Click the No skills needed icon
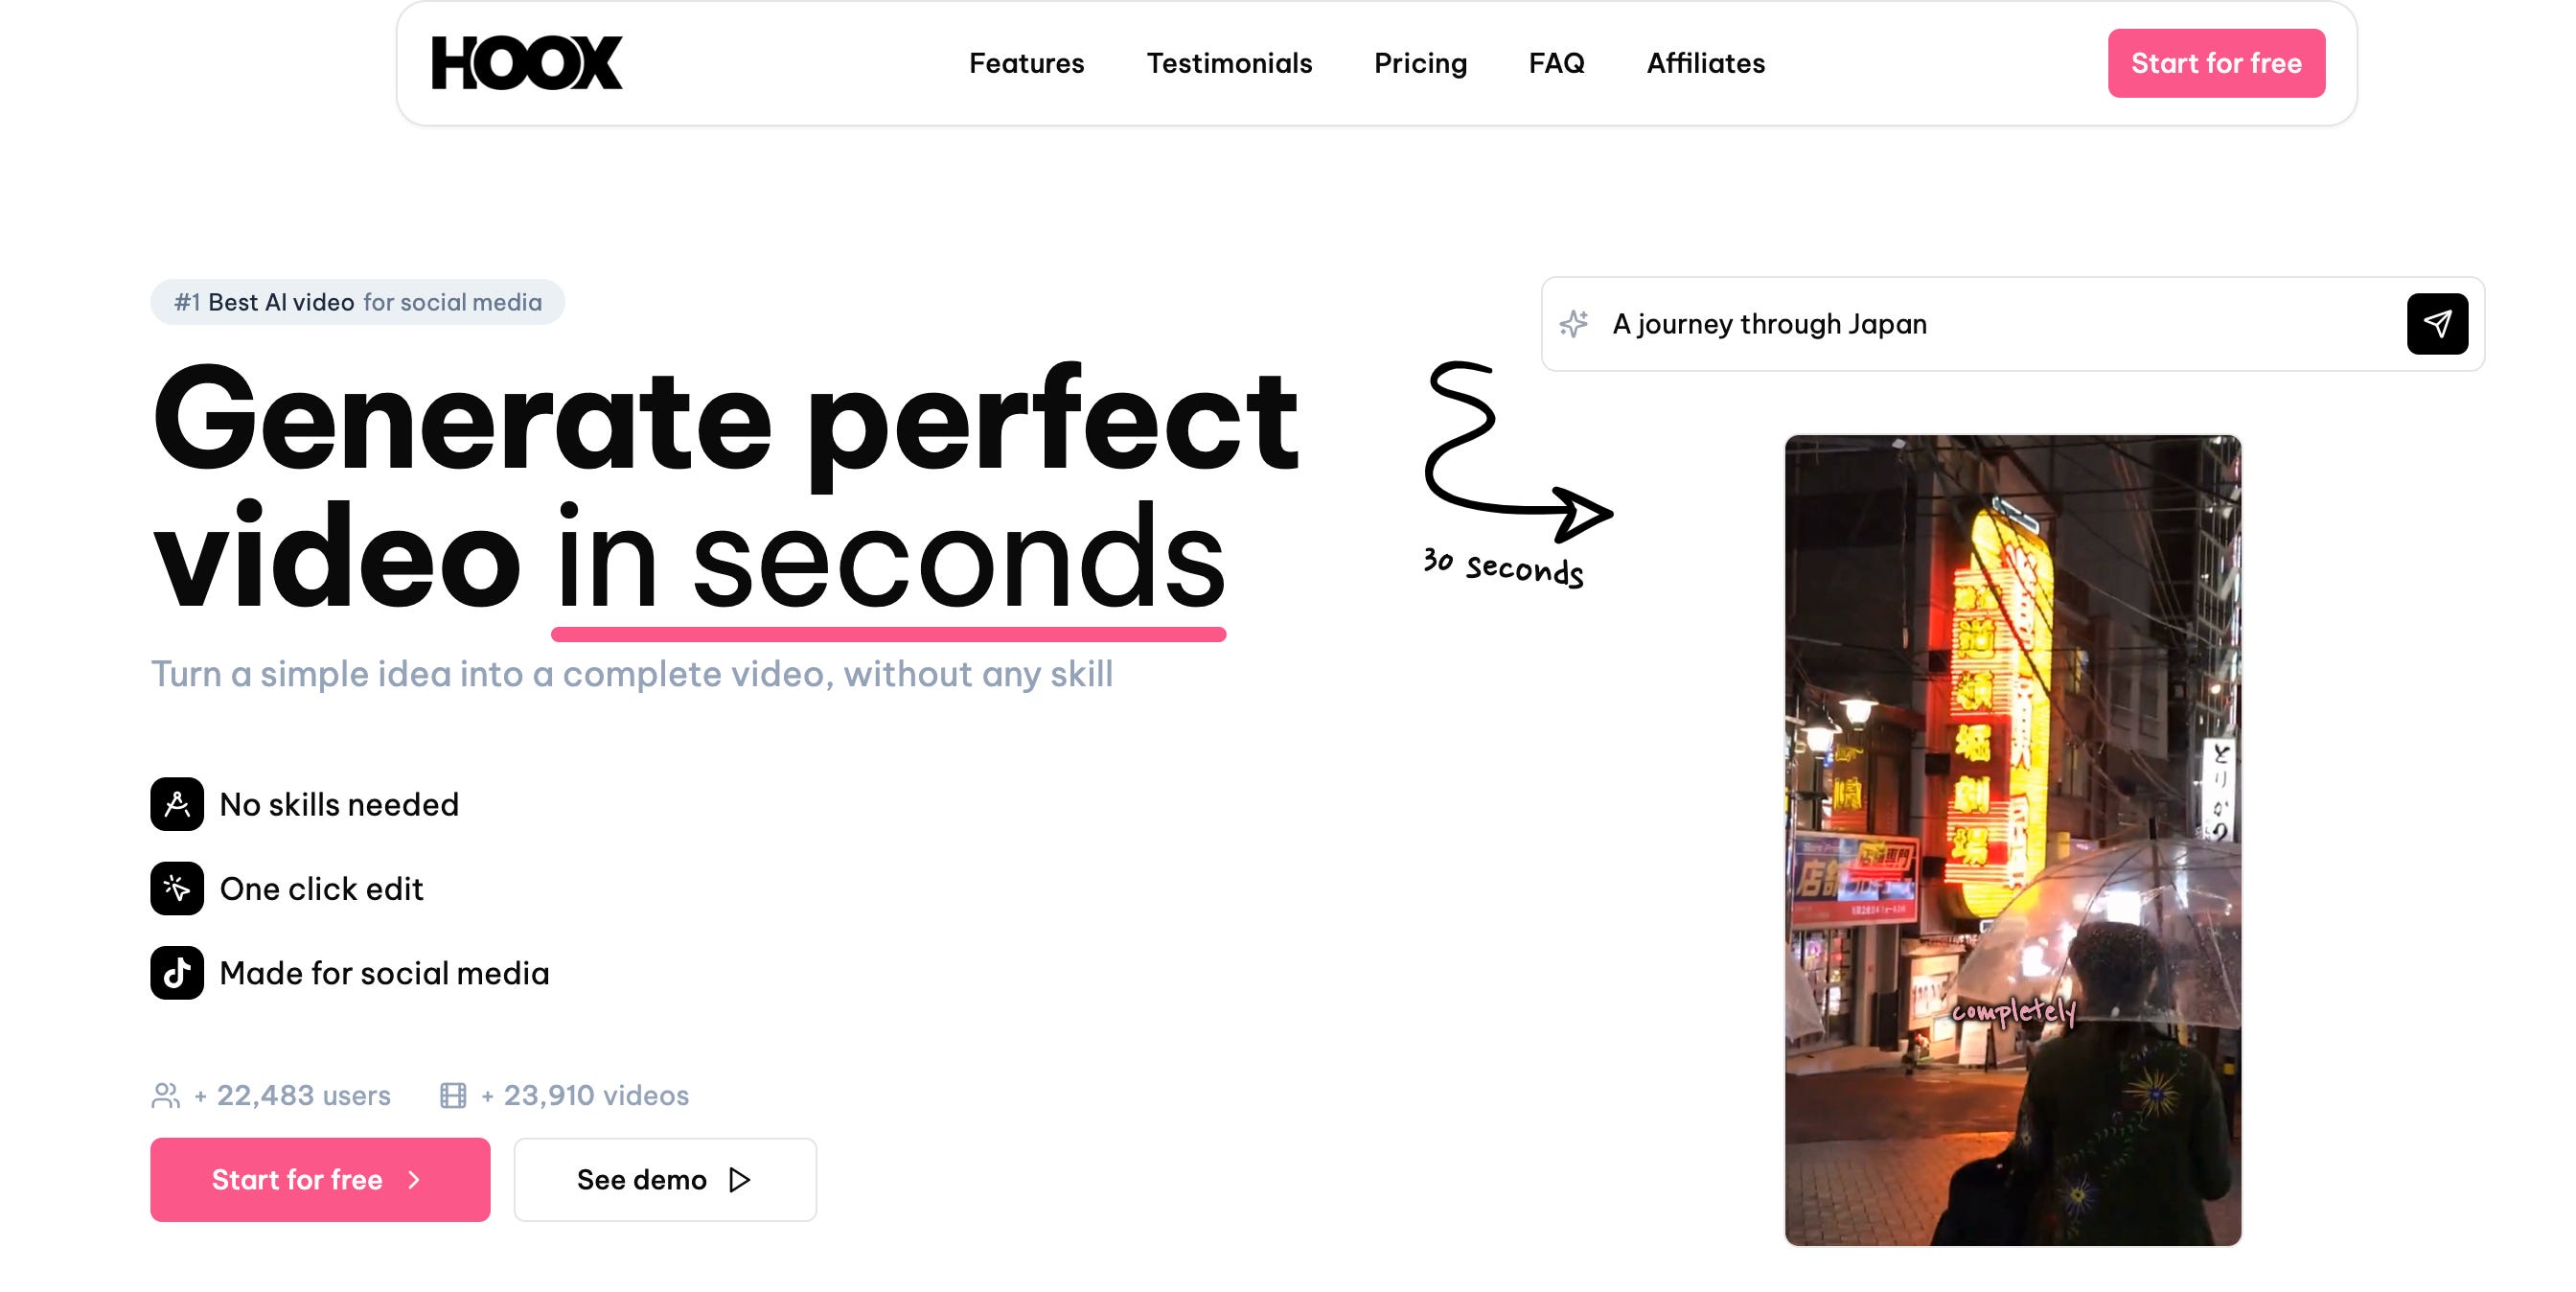 click(177, 804)
